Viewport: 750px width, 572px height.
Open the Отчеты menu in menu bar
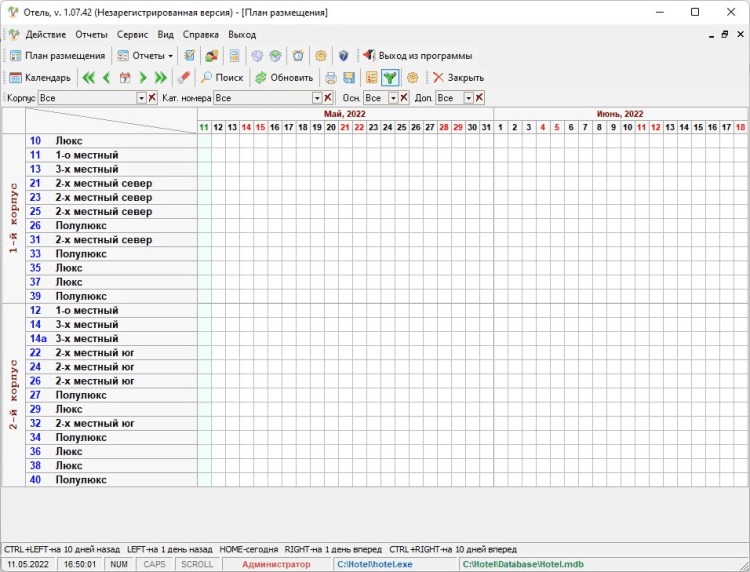tap(91, 34)
